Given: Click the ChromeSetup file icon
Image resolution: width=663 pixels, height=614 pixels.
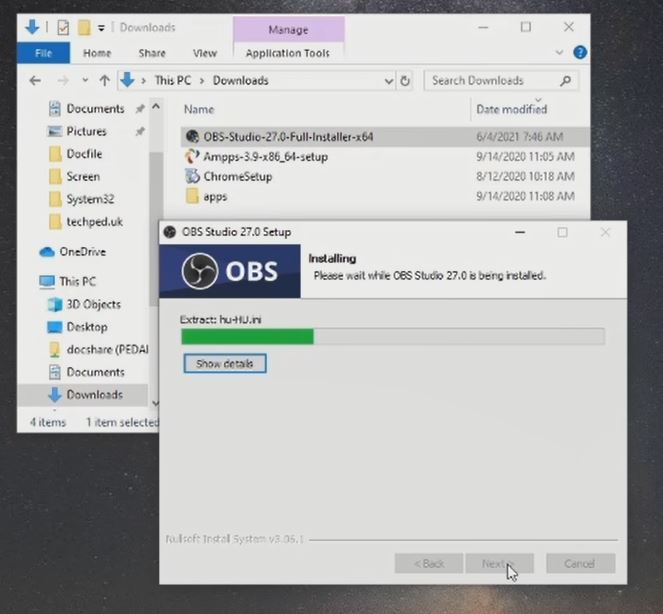Looking at the screenshot, I should pyautogui.click(x=193, y=176).
